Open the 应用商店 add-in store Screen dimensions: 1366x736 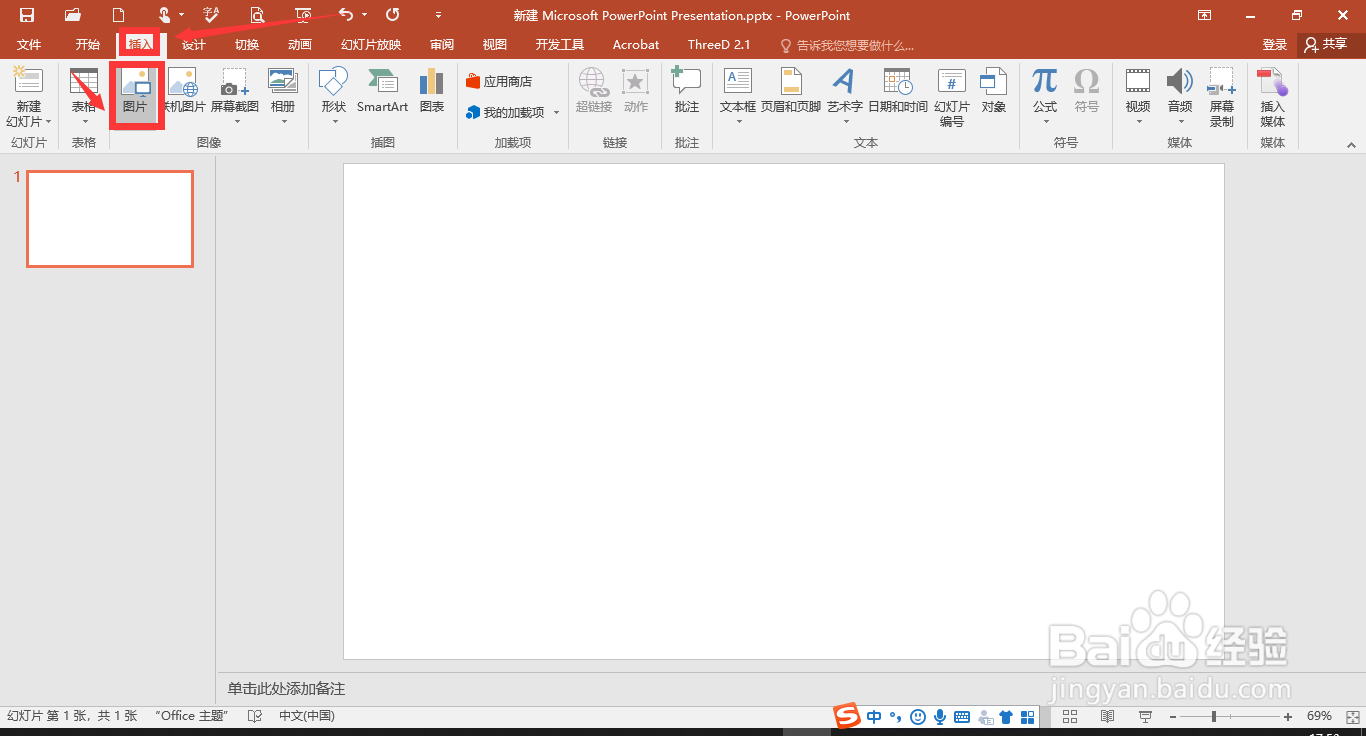click(499, 82)
